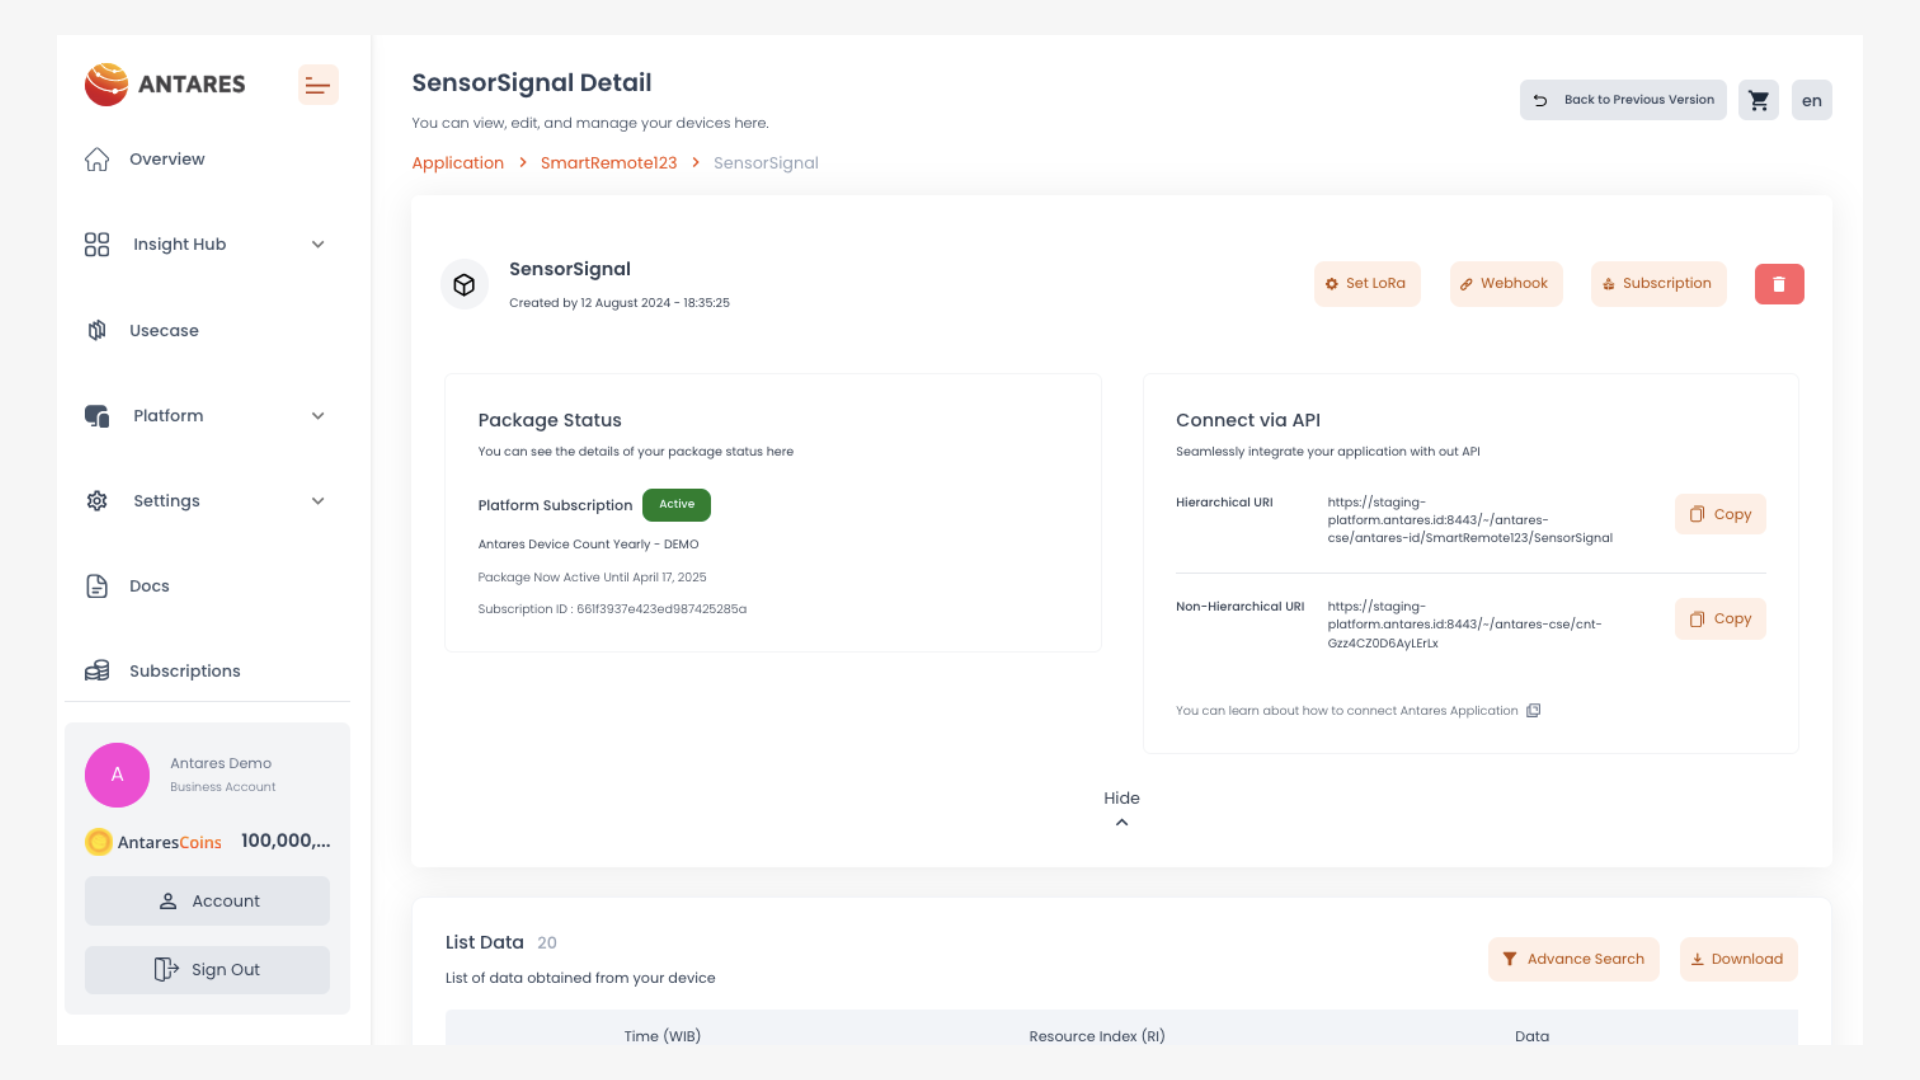
Task: Delete the device with the red trash button
Action: [1780, 284]
